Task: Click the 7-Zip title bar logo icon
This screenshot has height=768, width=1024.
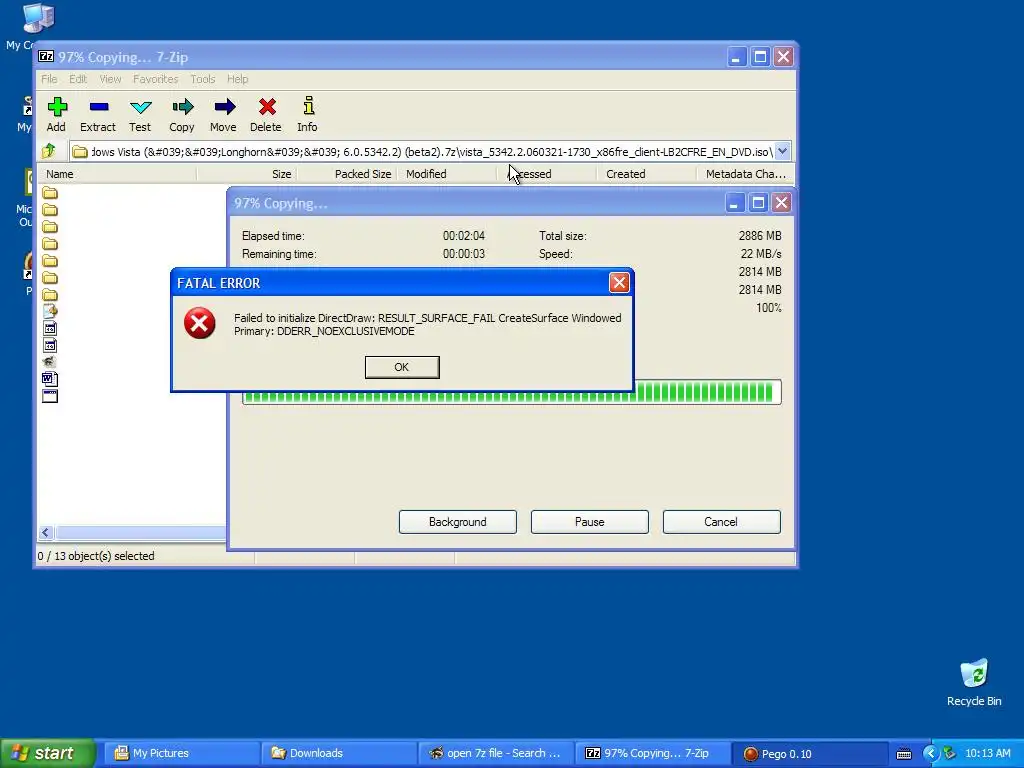Action: 46,57
